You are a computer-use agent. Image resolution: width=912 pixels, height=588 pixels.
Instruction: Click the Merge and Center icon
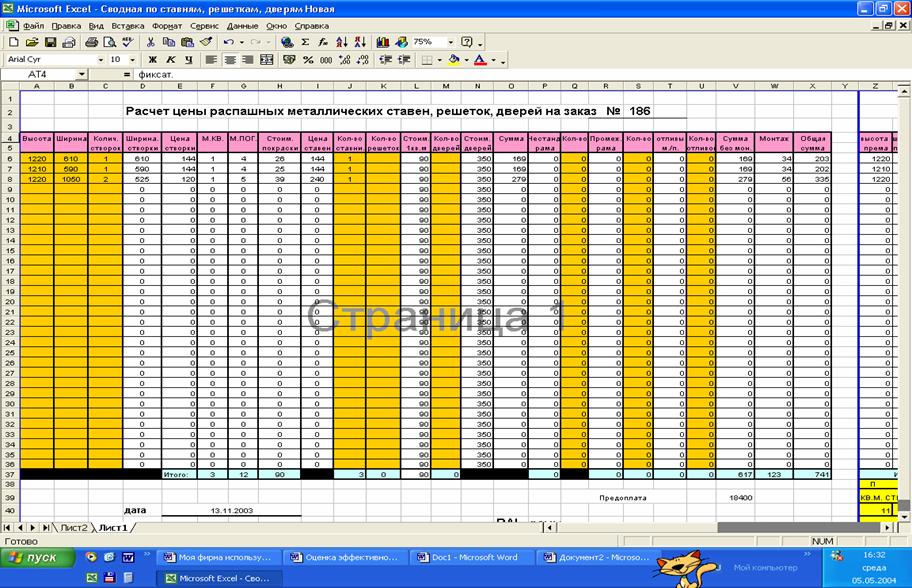tap(267, 60)
